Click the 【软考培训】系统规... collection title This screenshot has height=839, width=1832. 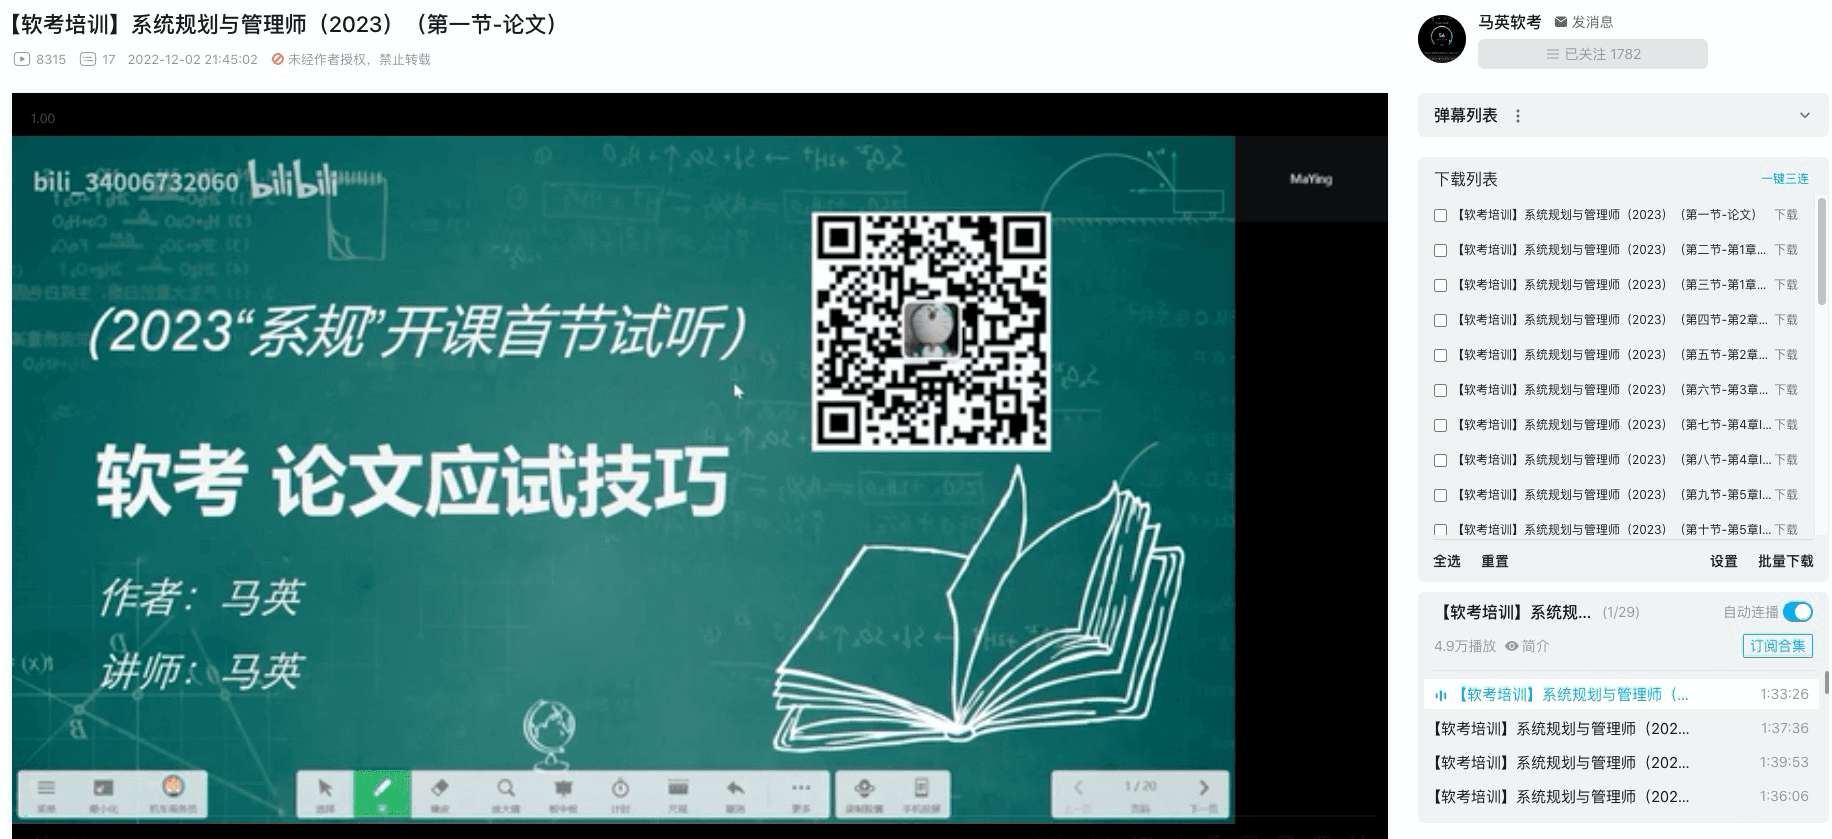[1515, 612]
